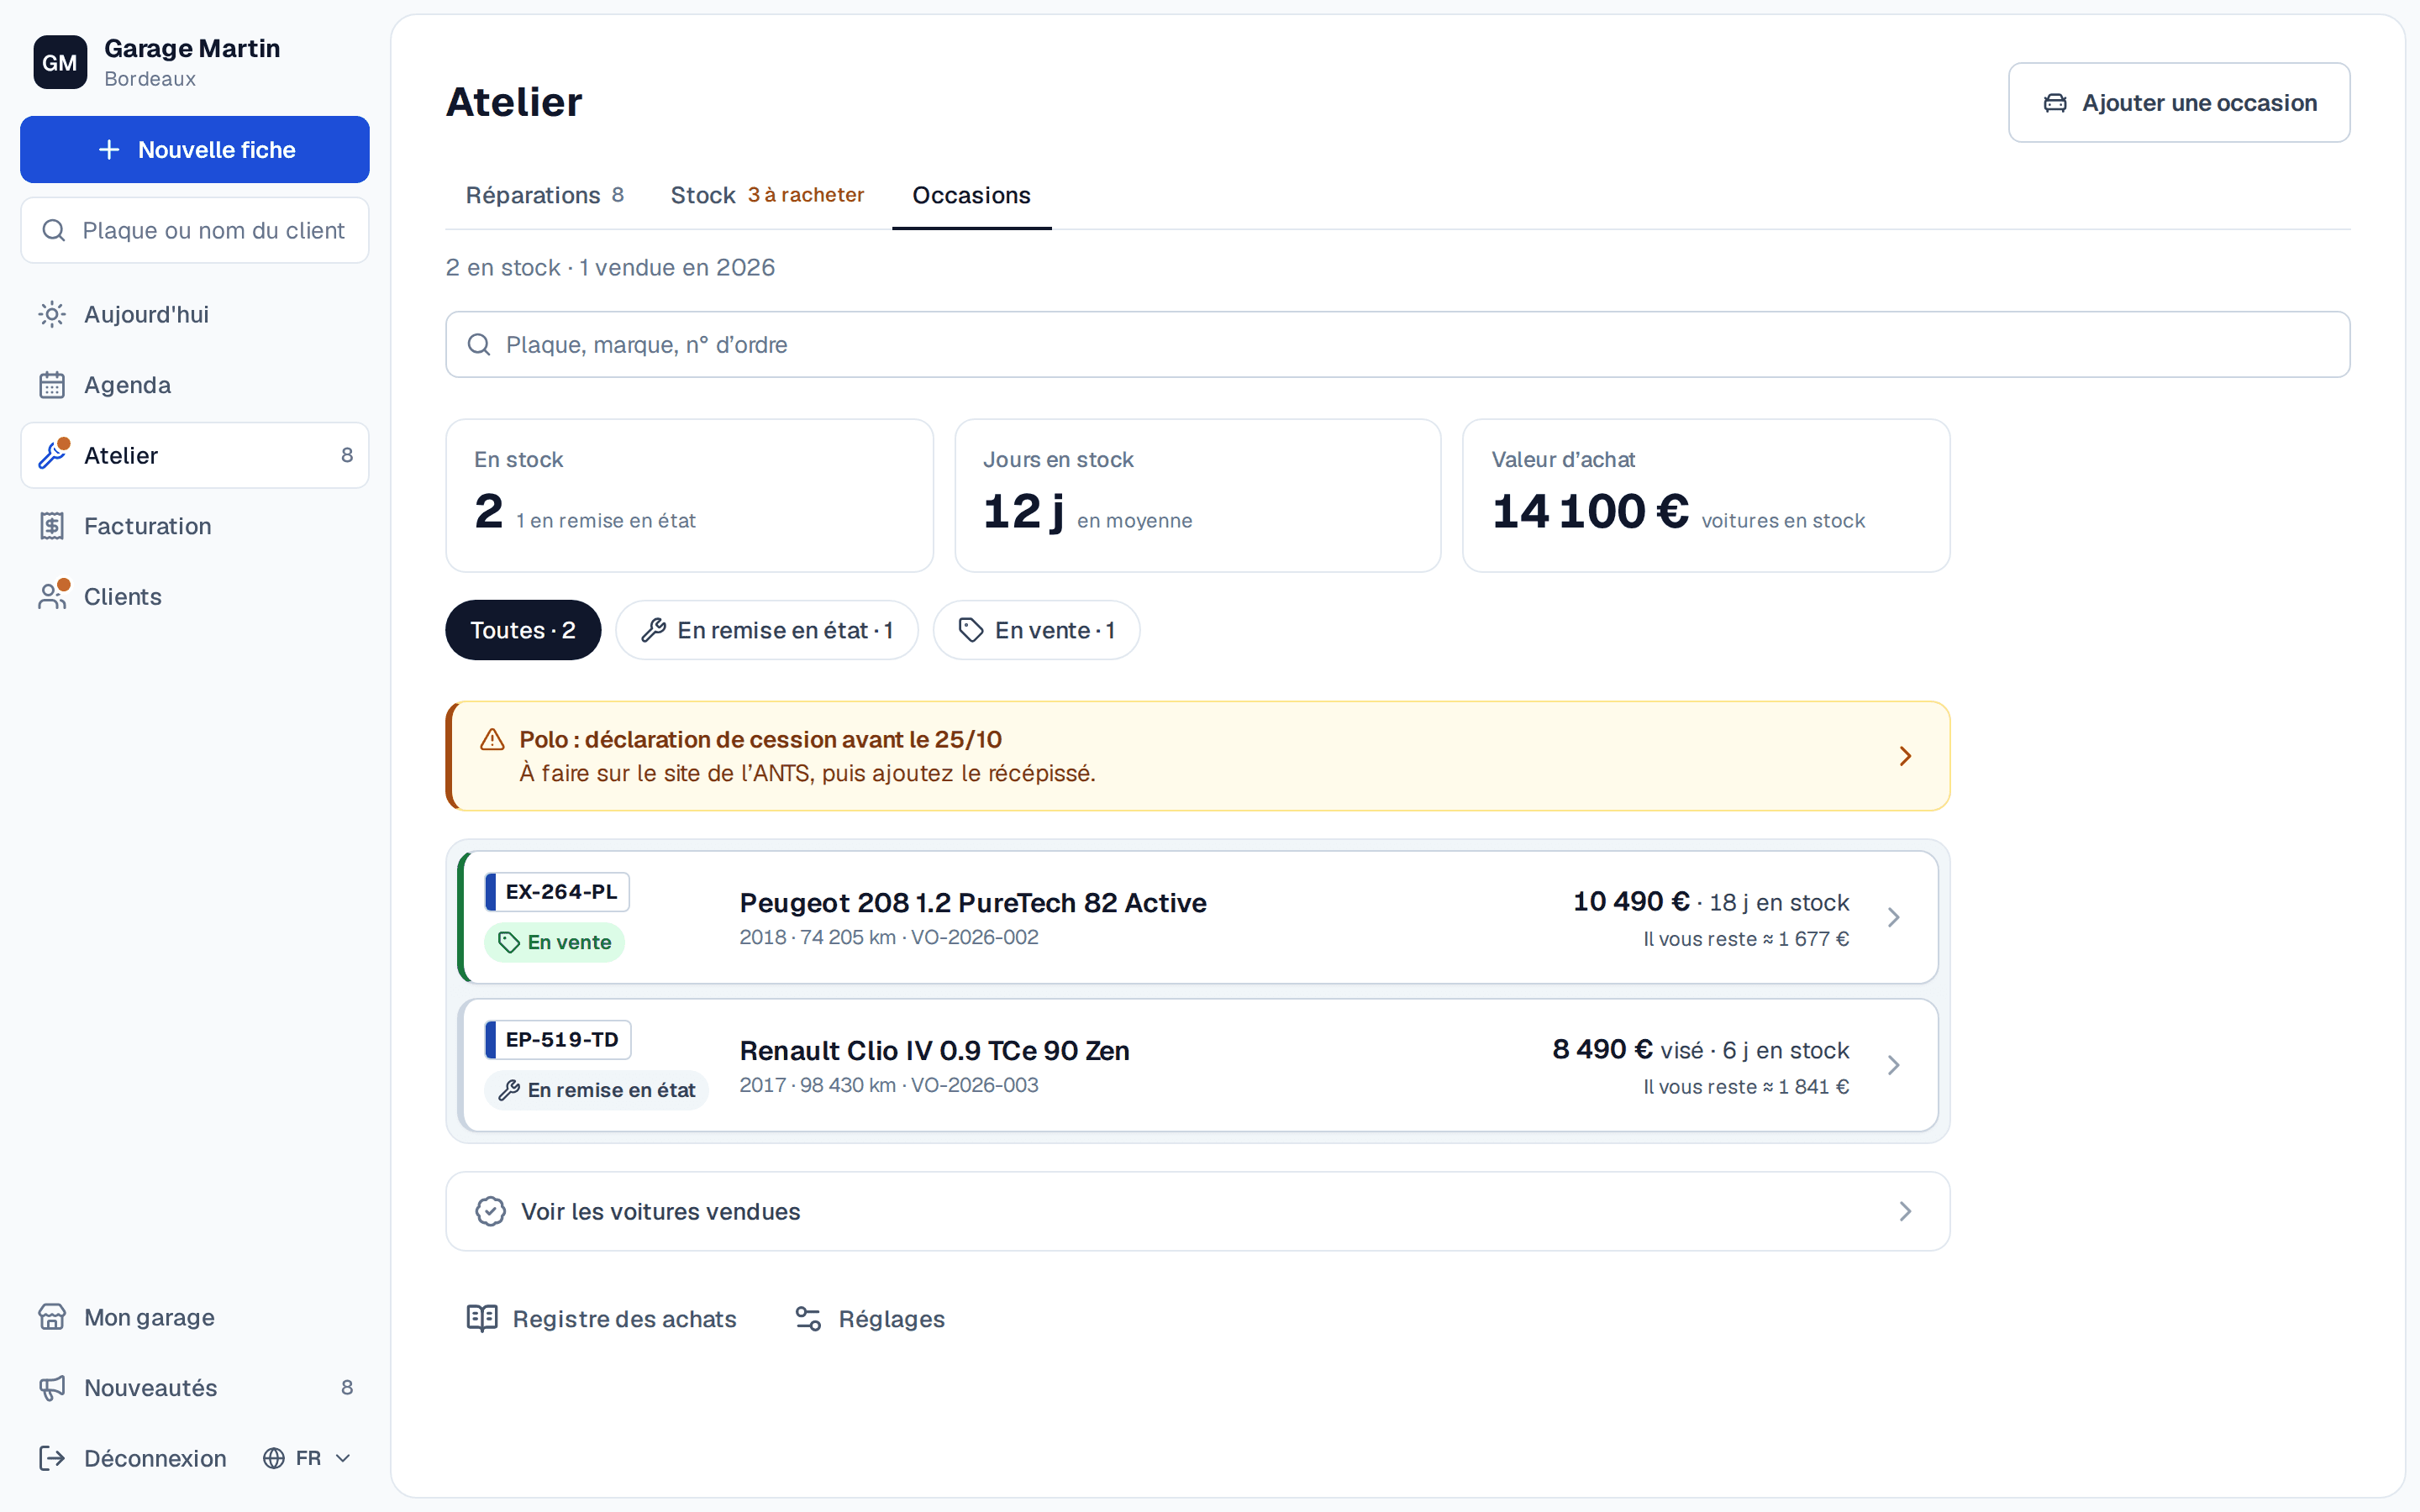This screenshot has height=1512, width=2420.
Task: Click the EP-519-TD plate badge
Action: tap(558, 1040)
